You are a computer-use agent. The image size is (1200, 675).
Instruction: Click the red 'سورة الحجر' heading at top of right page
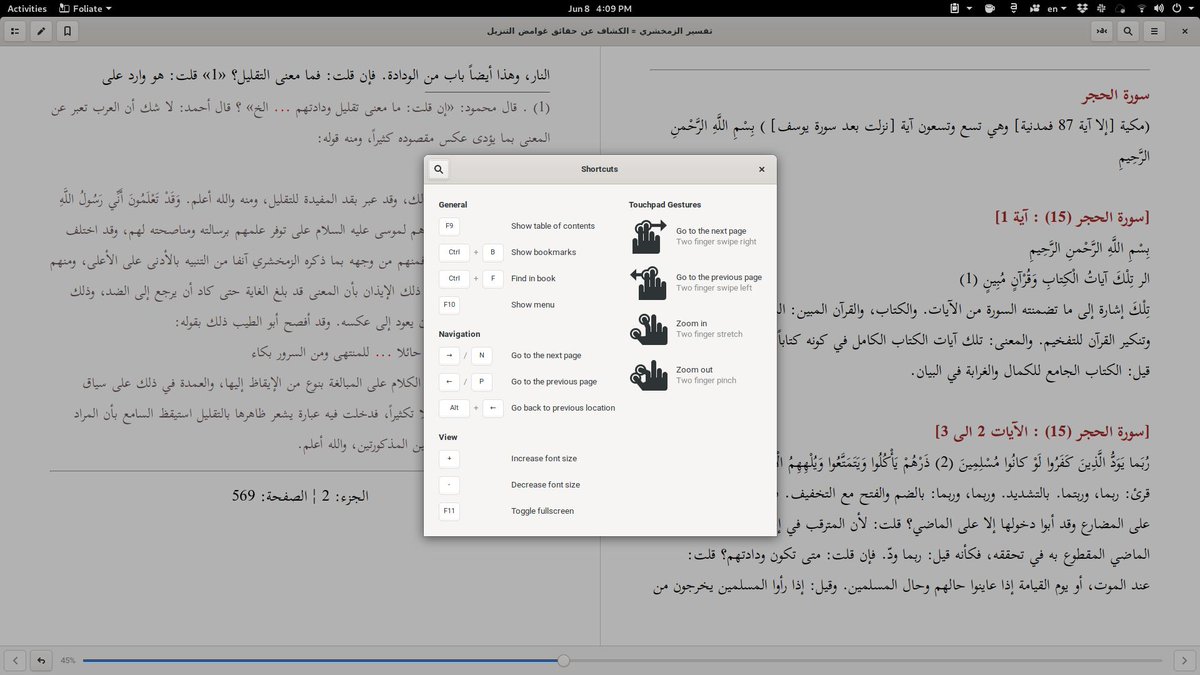[1117, 97]
